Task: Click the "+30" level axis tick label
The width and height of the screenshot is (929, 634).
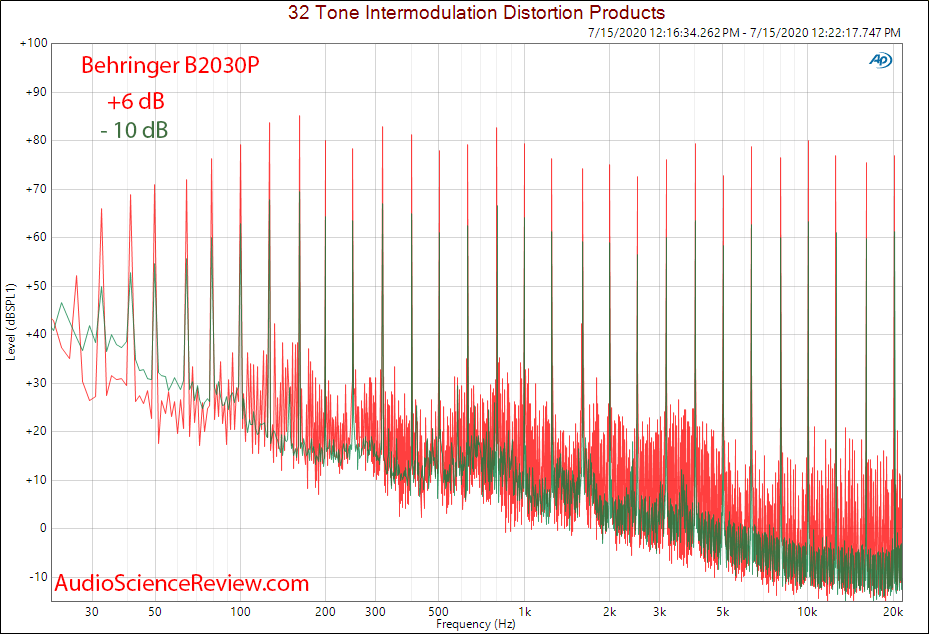Action: tap(36, 383)
